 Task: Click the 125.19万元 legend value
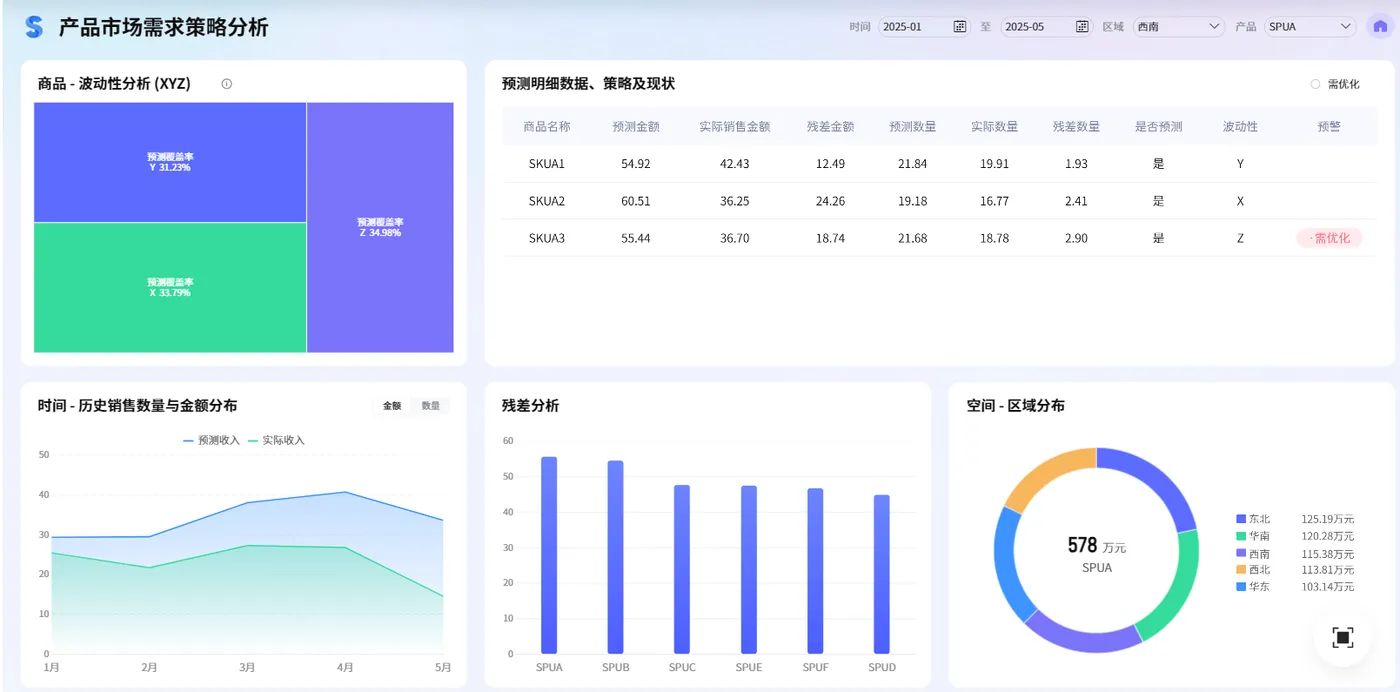[1328, 519]
